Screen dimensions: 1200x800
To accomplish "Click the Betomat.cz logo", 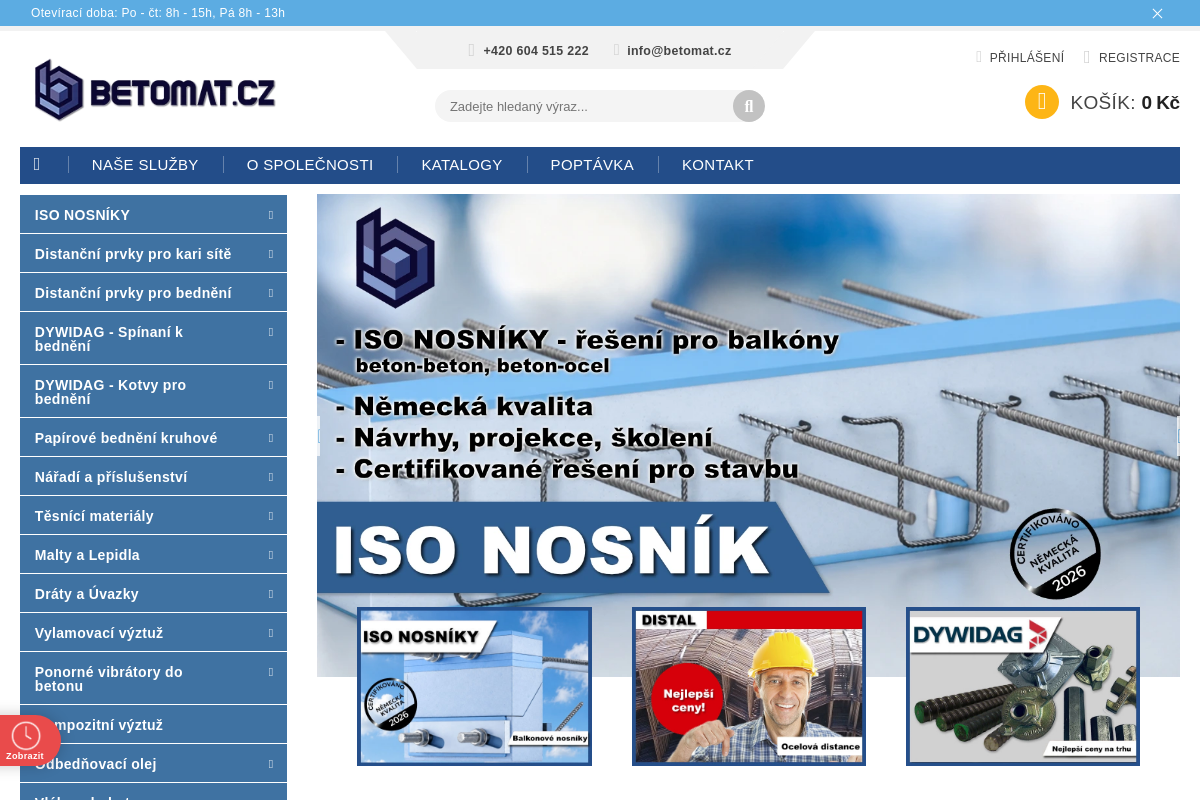I will [155, 90].
